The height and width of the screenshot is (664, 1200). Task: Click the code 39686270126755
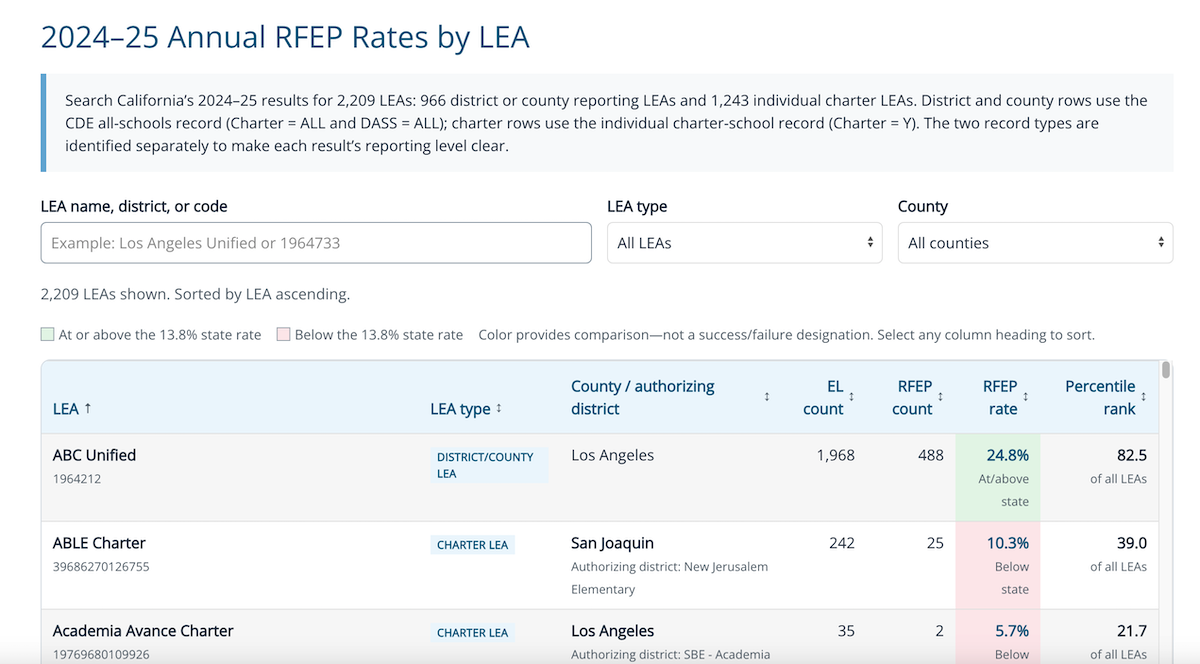[x=101, y=567]
